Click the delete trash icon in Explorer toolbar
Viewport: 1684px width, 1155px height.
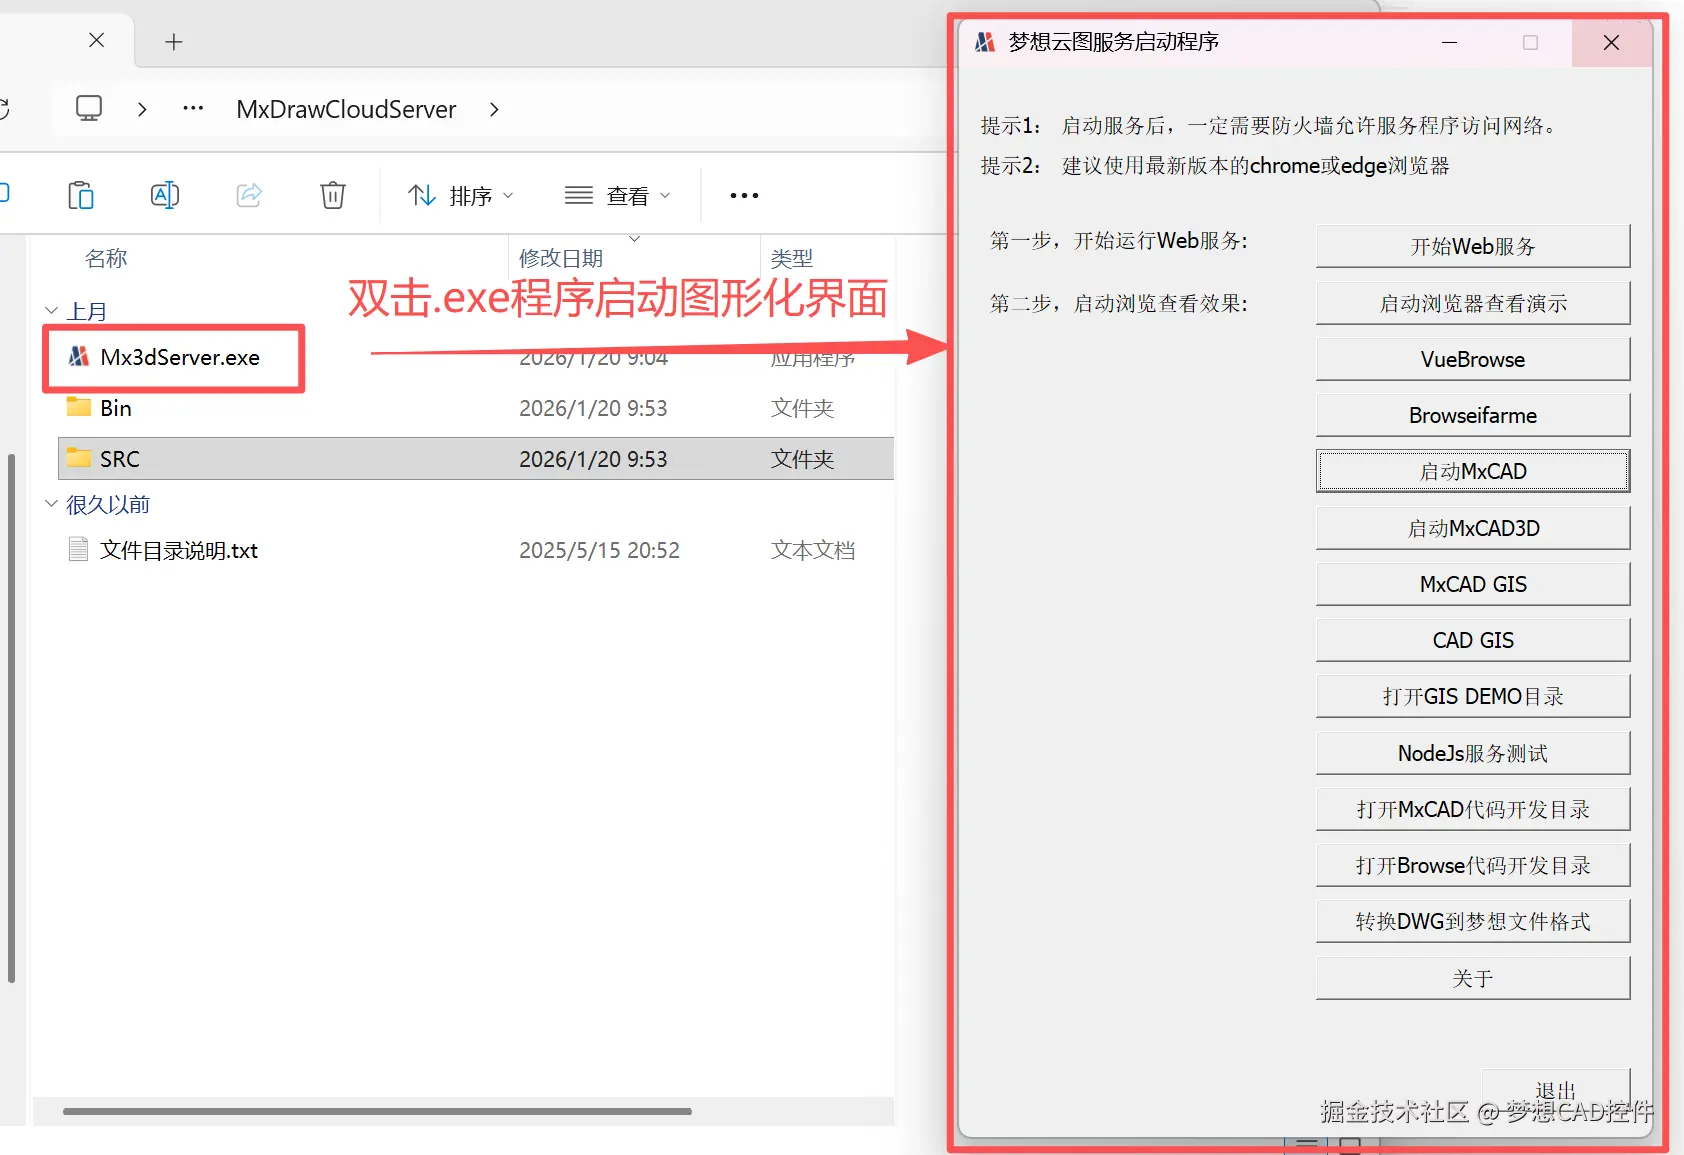click(333, 195)
